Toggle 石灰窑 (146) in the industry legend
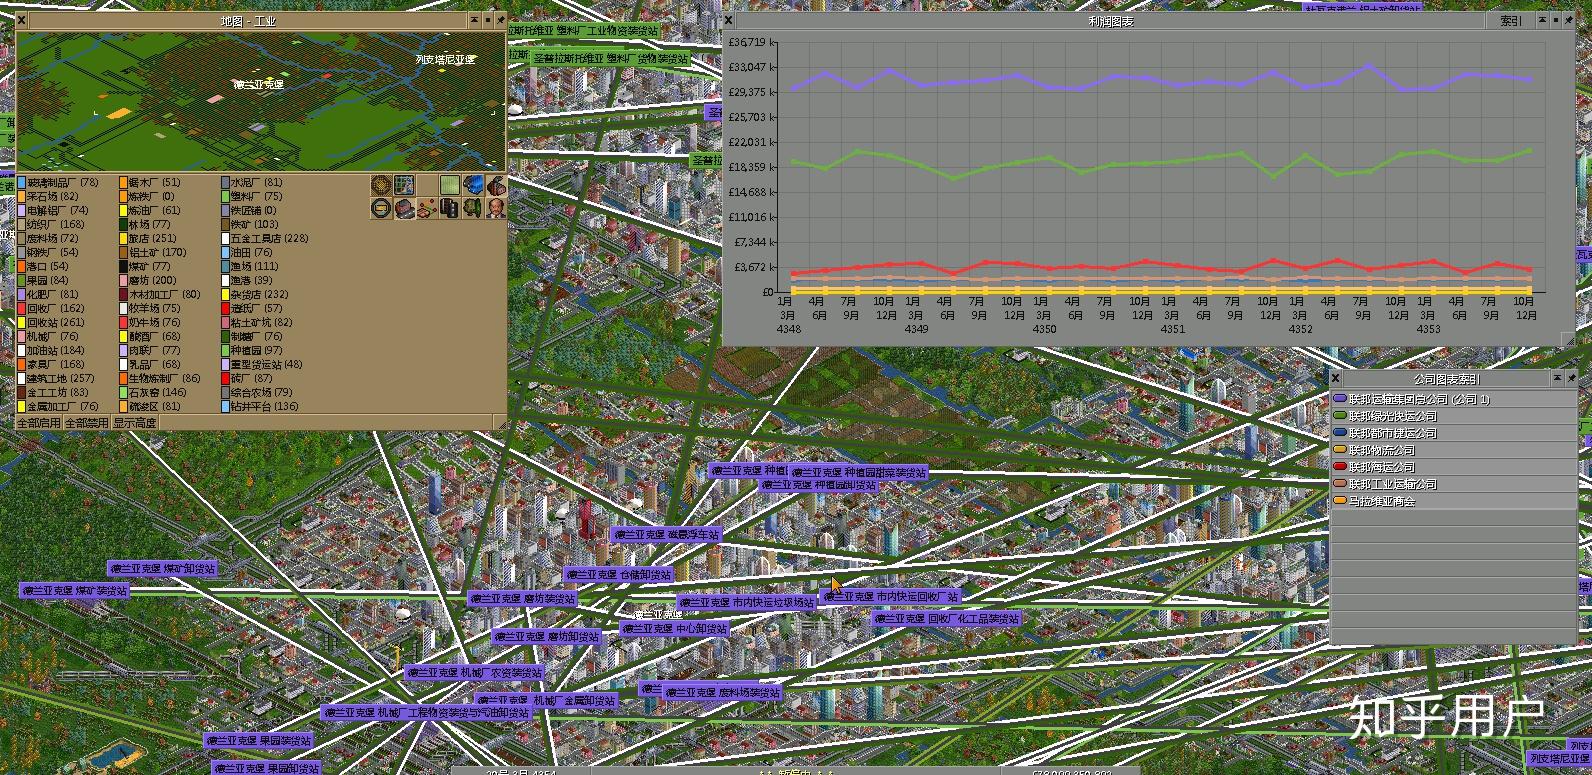Screen dimensions: 1592x775 click(153, 393)
